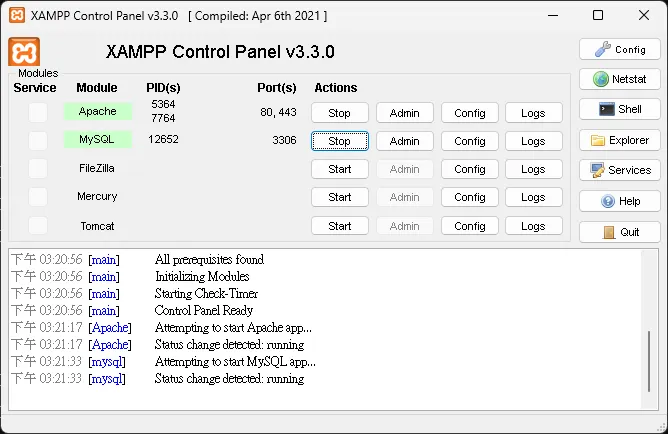Toggle the FileZilla service checkbox
Viewport: 668px width, 434px height.
click(x=38, y=169)
